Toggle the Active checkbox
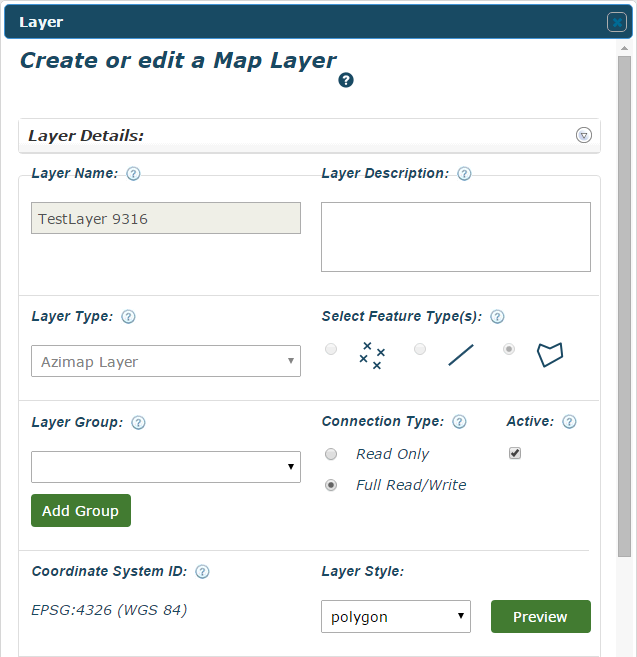The height and width of the screenshot is (657, 637). [x=515, y=453]
